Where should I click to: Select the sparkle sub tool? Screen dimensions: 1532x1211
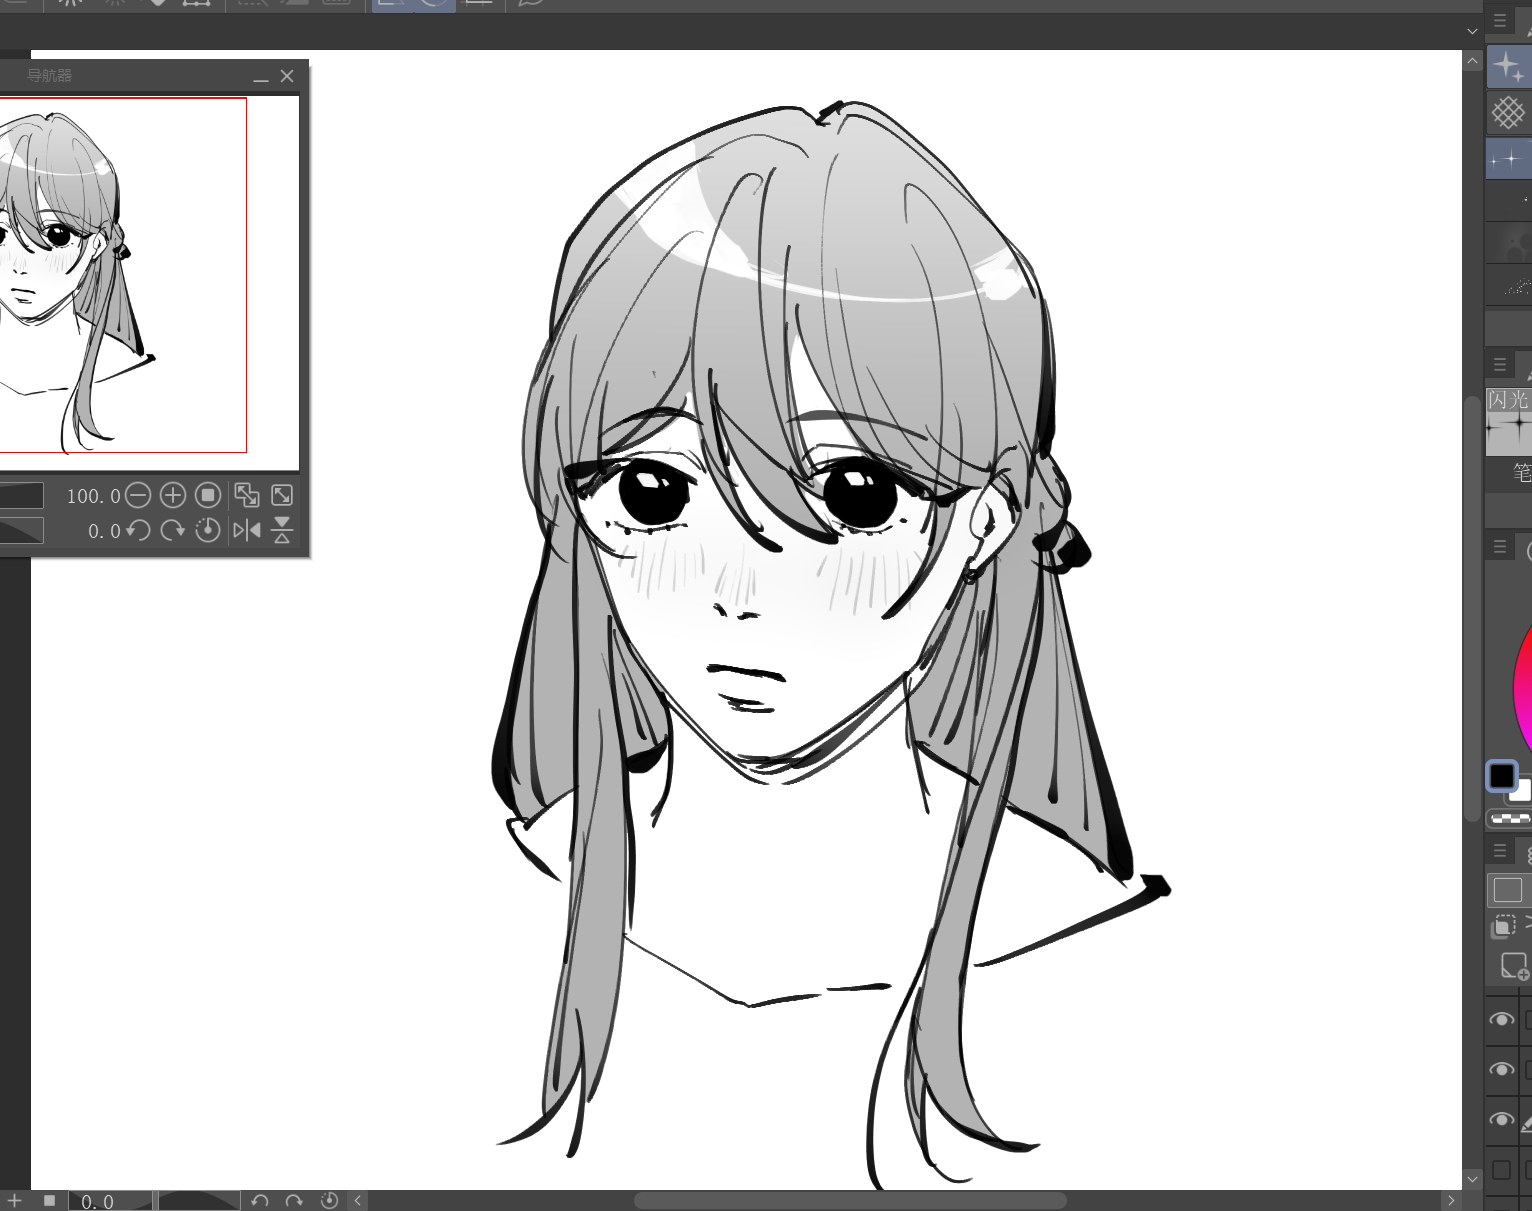tap(1507, 67)
